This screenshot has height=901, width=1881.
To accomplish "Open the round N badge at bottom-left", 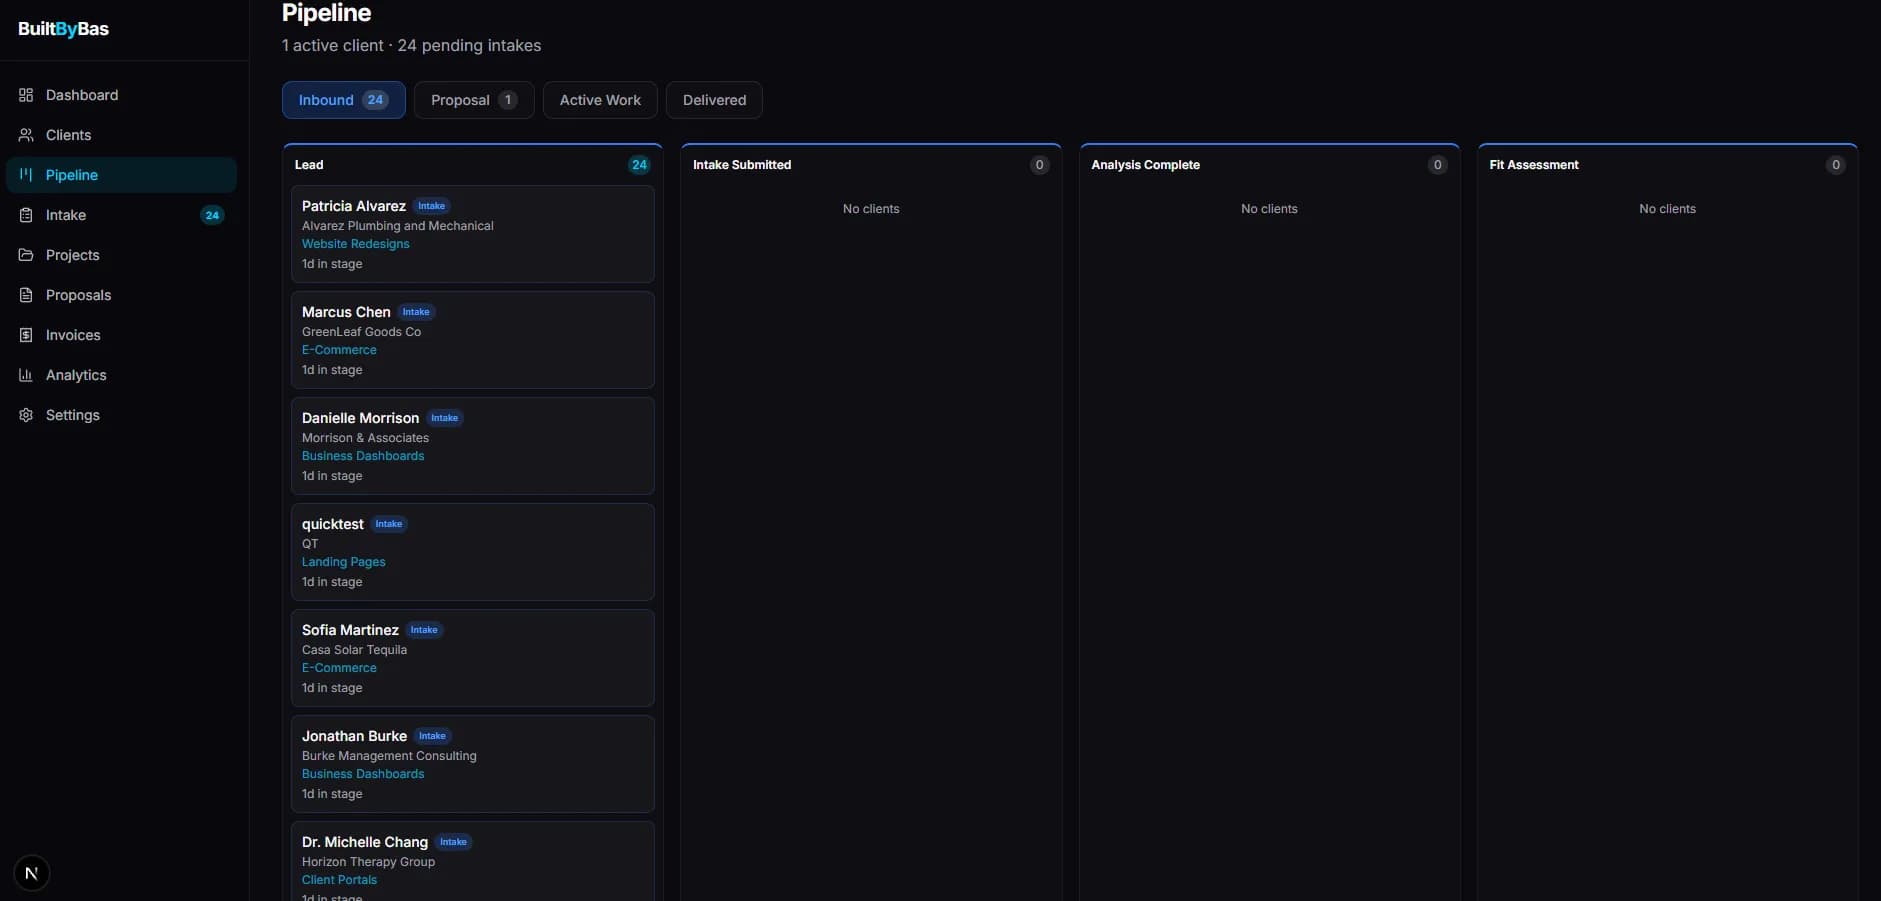I will 32,873.
